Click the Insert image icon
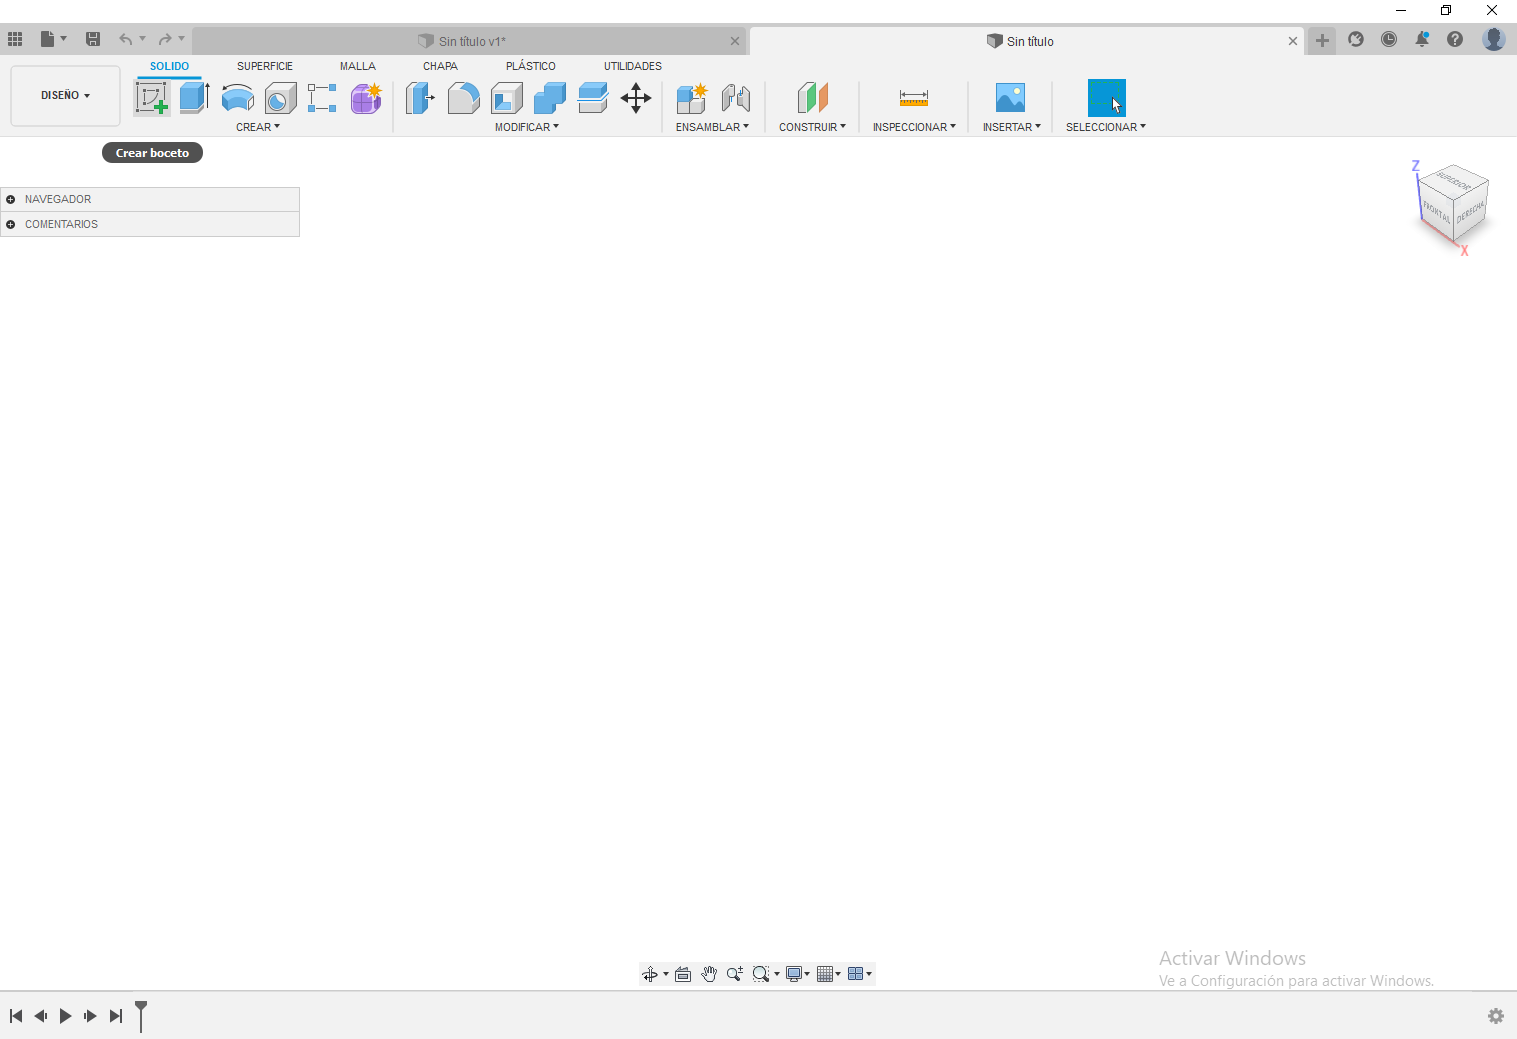Screen dimensions: 1517x1039 1011,98
